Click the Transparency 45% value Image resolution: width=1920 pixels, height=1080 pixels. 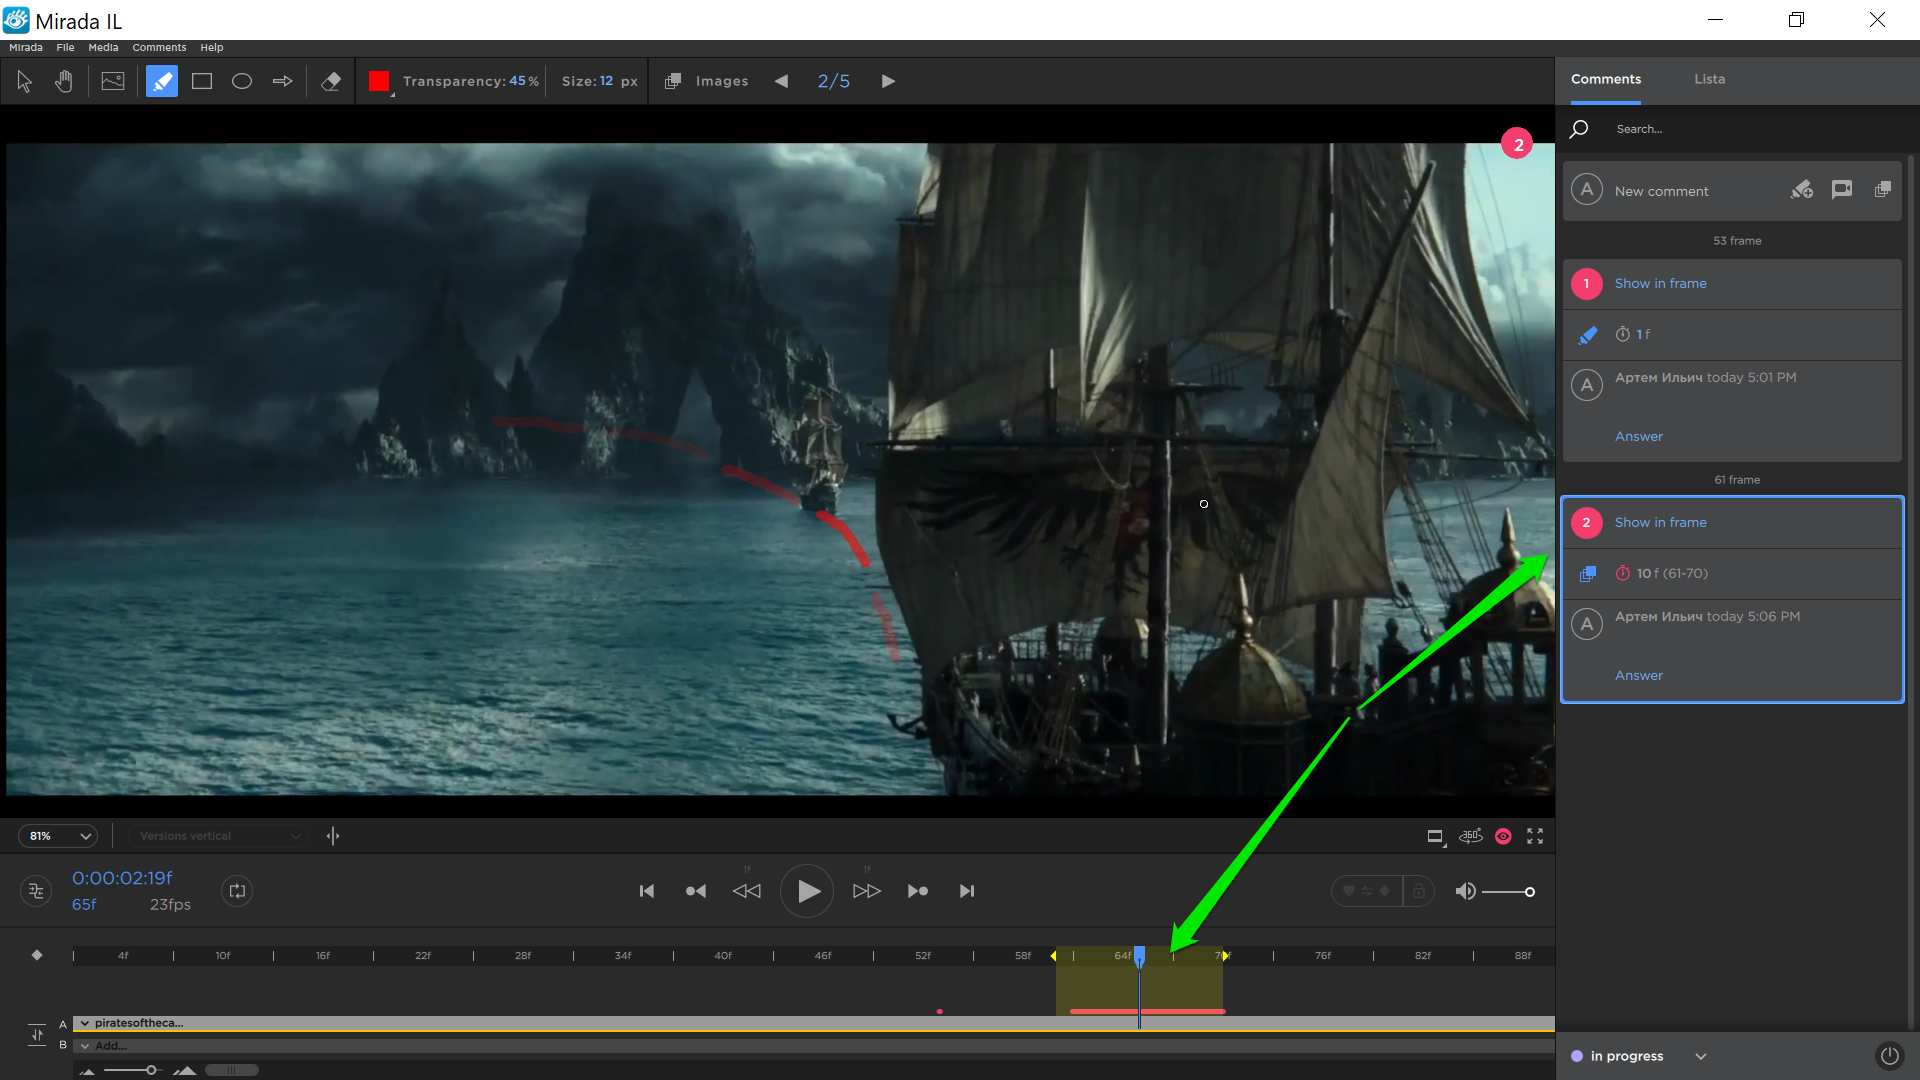coord(523,81)
